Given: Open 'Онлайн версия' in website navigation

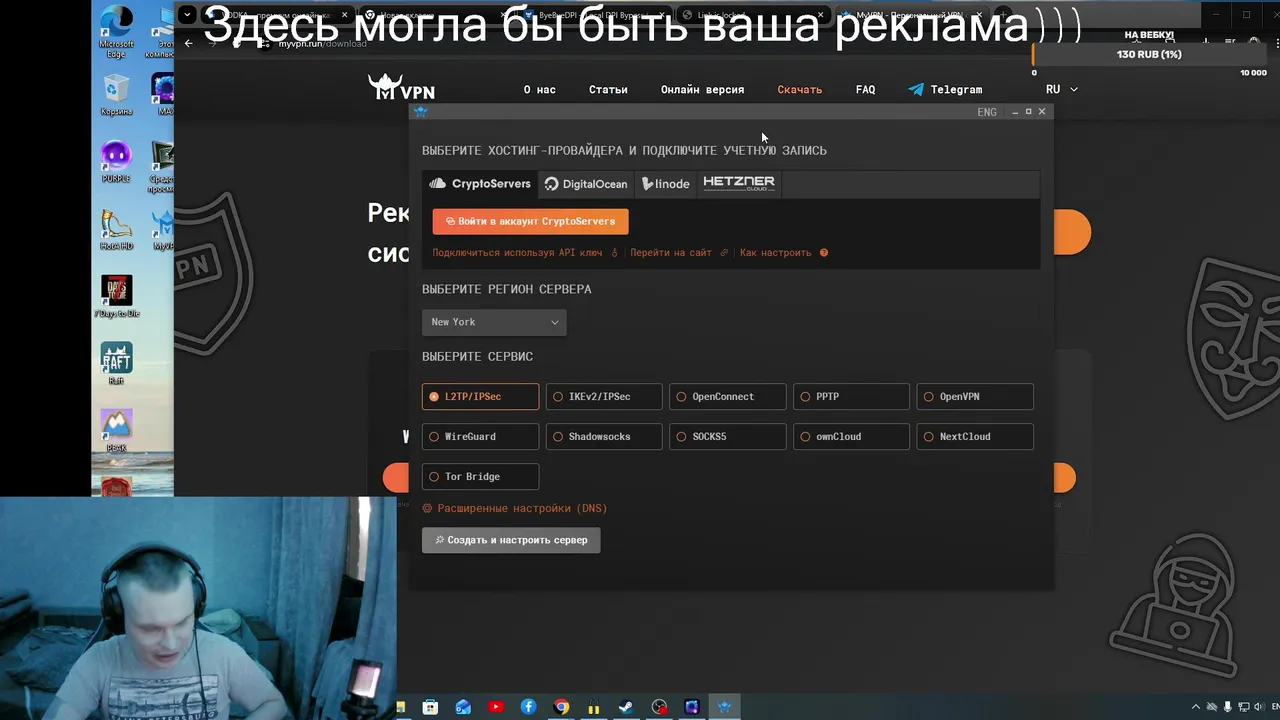Looking at the screenshot, I should pos(702,89).
